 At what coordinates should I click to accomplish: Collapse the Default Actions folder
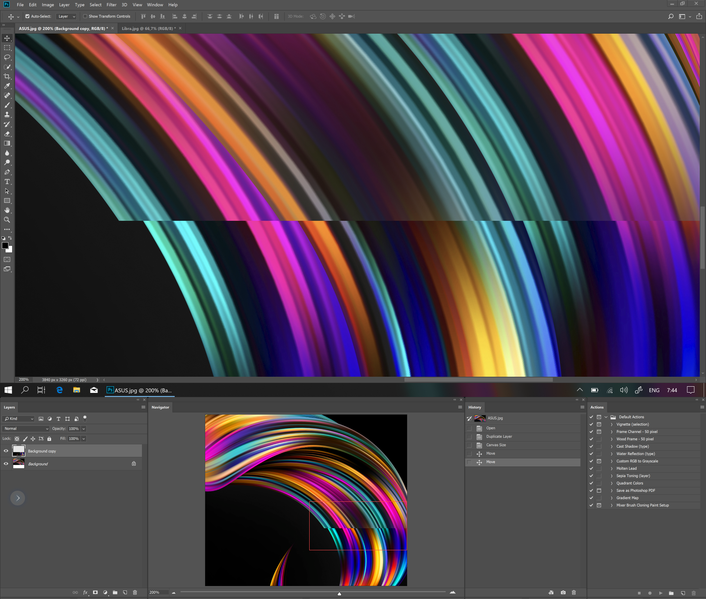606,416
